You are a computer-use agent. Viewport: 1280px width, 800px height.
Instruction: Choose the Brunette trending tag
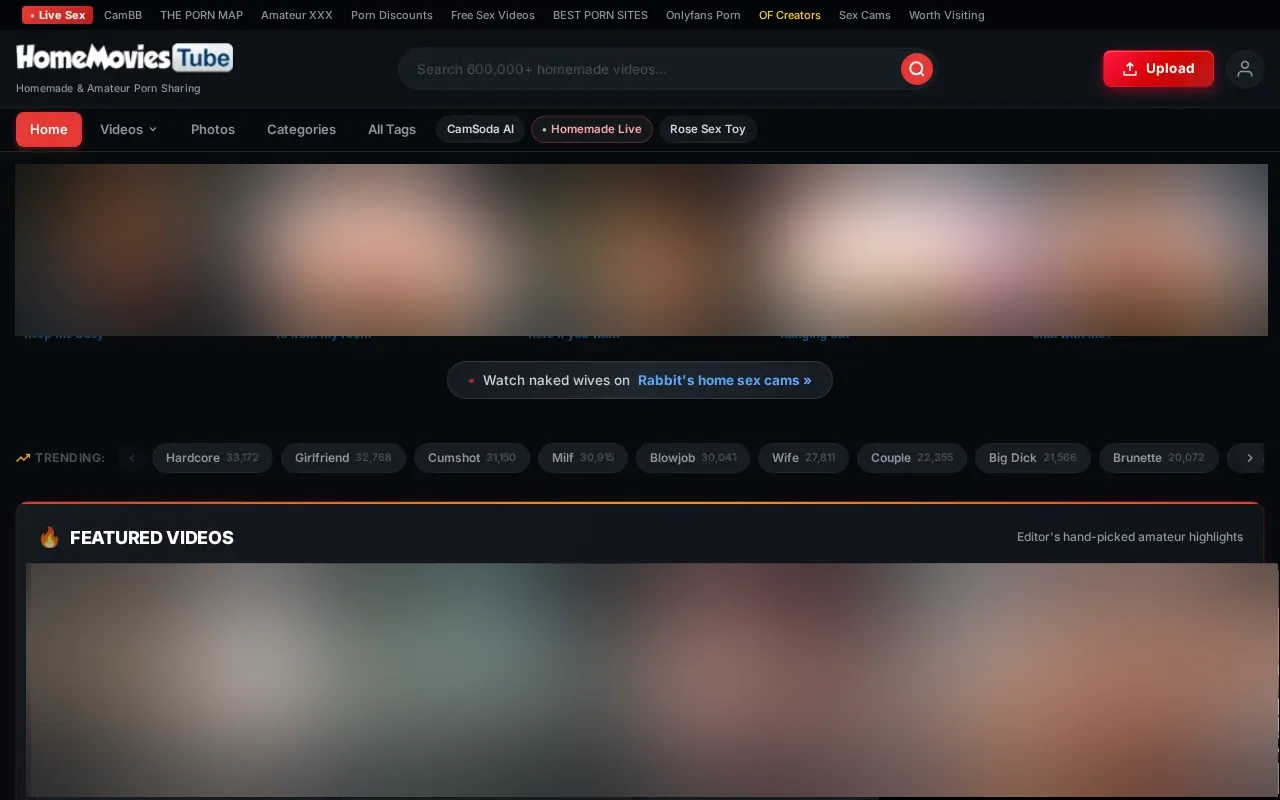click(1159, 458)
